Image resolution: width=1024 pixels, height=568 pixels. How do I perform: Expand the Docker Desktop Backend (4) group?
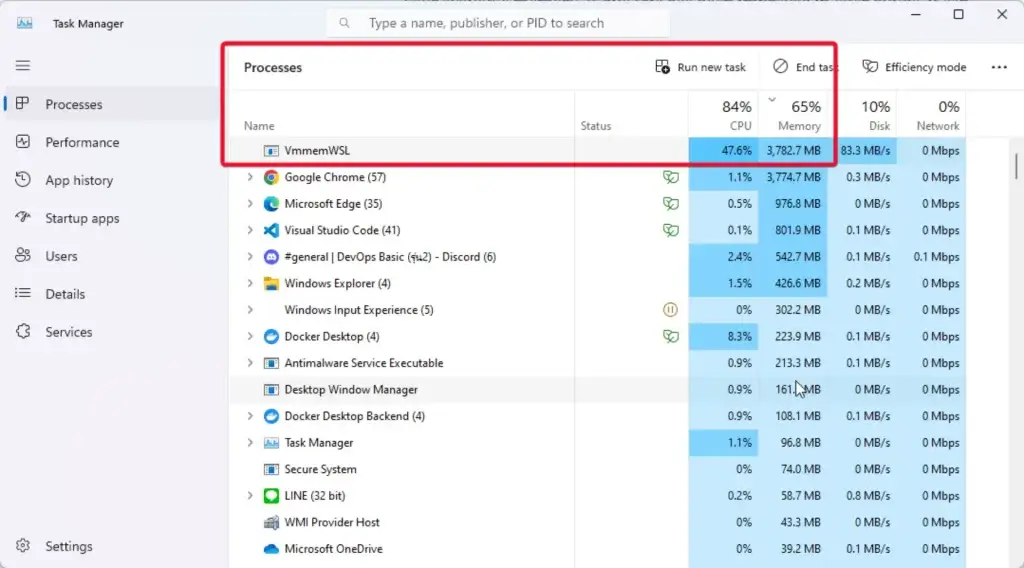[250, 416]
